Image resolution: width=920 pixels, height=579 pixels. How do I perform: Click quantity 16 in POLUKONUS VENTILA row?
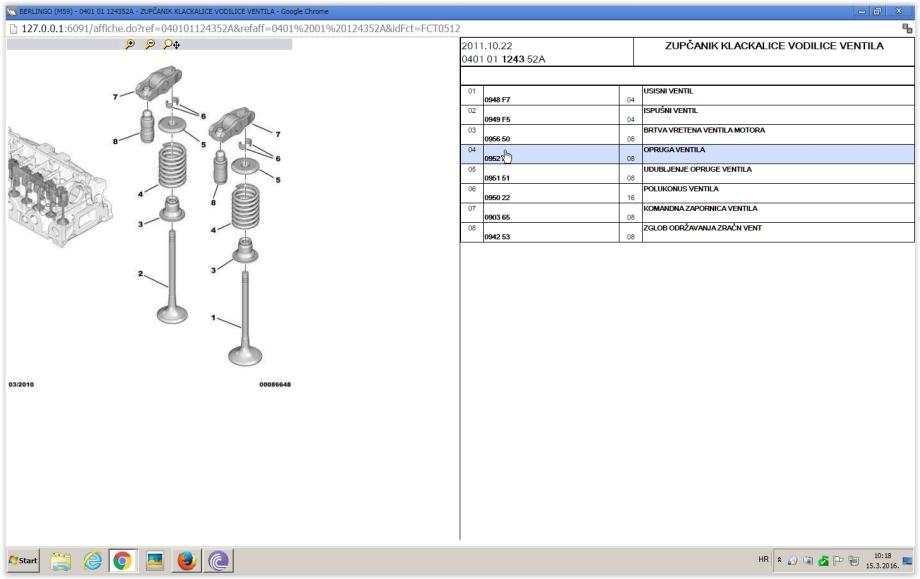631,198
